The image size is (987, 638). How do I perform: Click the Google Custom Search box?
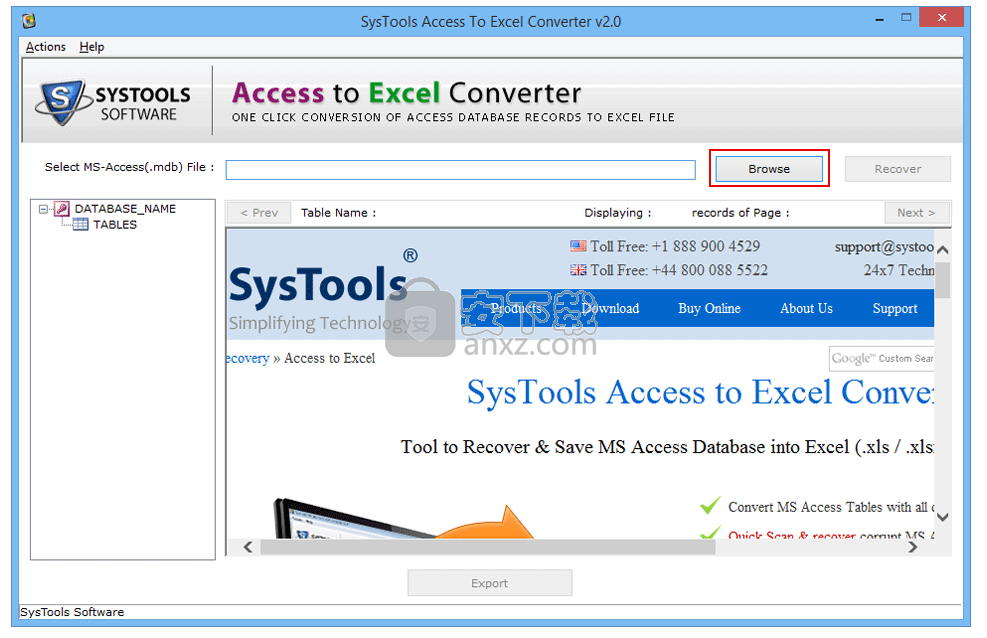[x=881, y=359]
